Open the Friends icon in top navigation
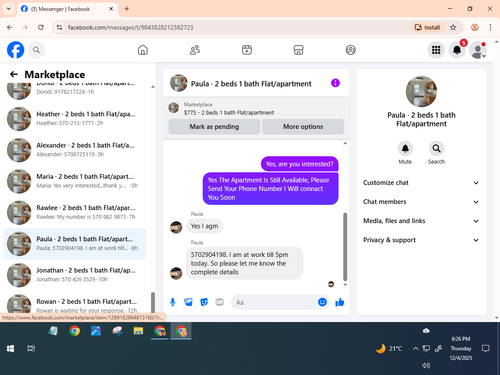Viewport: 500px width, 375px height. tap(195, 50)
